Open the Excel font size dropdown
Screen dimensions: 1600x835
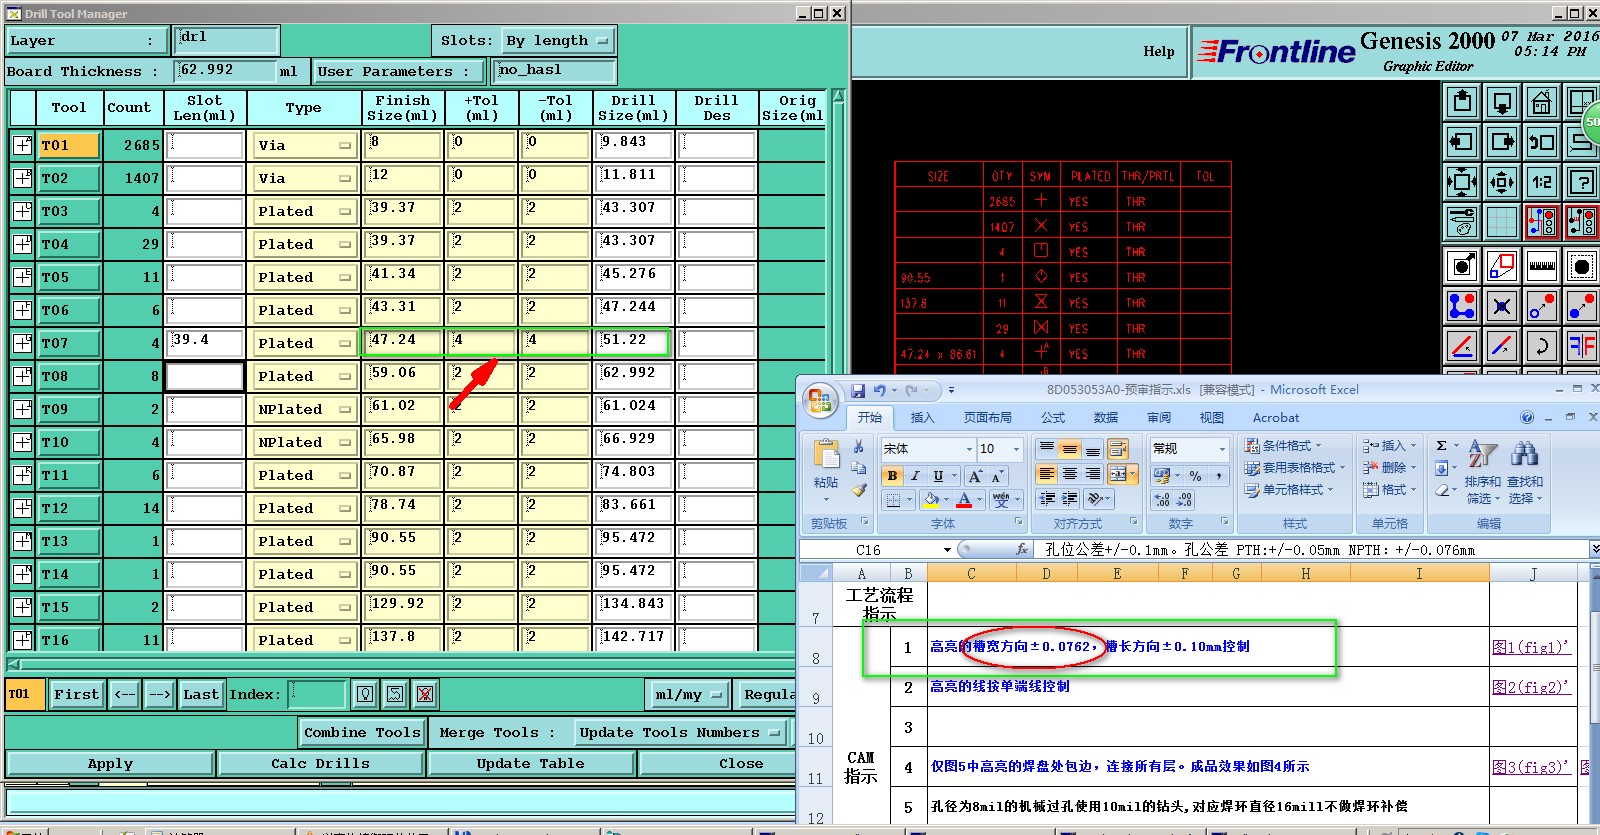point(1017,449)
